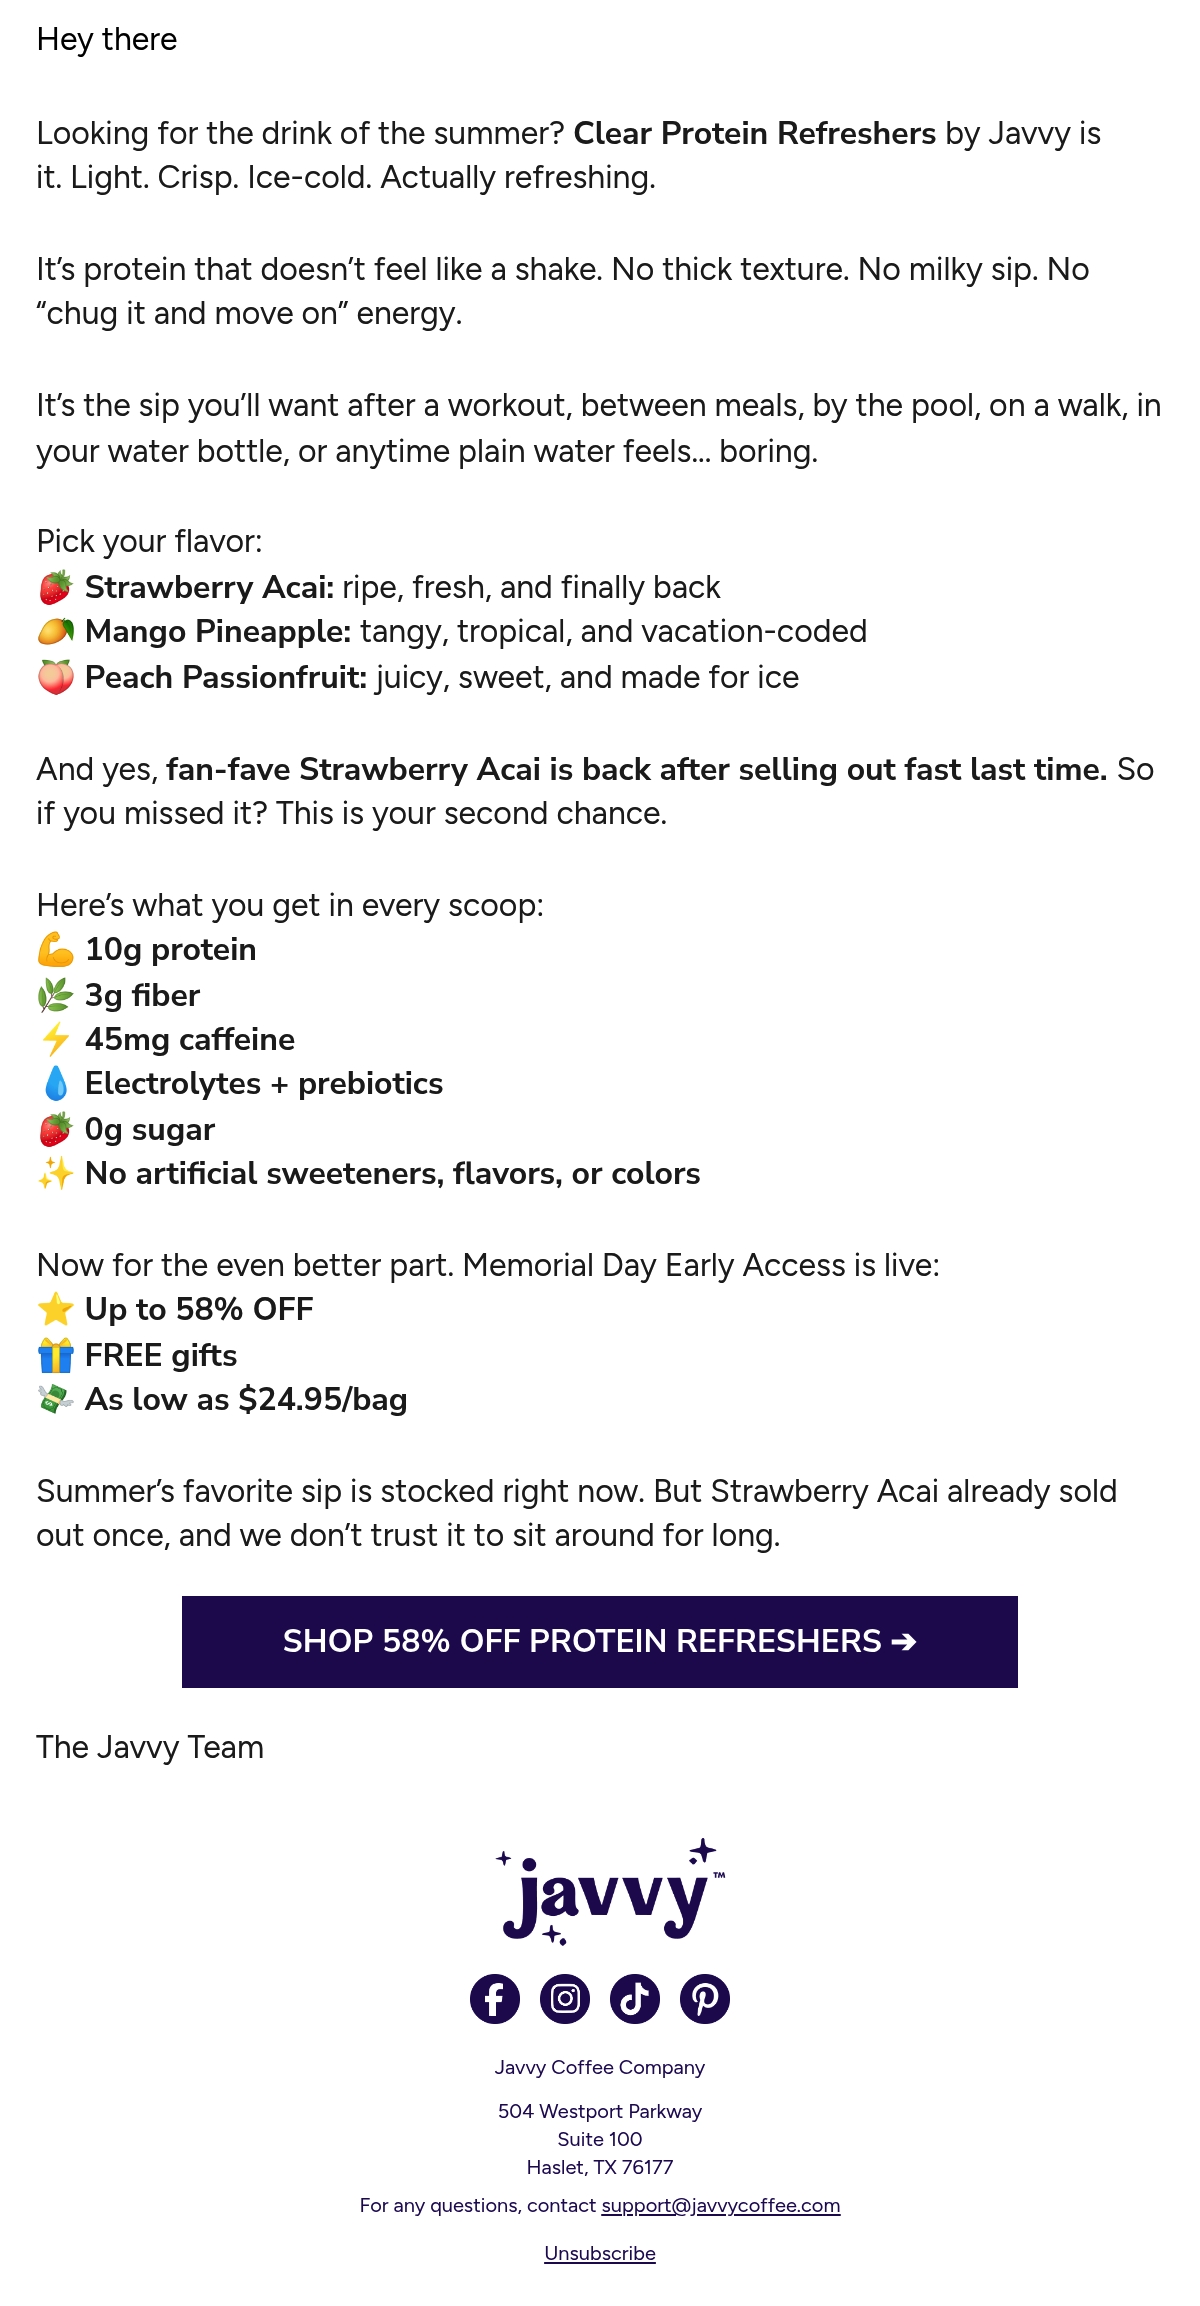Click the water droplet by Electrolytes
Screen dimensions: 1200x2306
click(x=56, y=1083)
